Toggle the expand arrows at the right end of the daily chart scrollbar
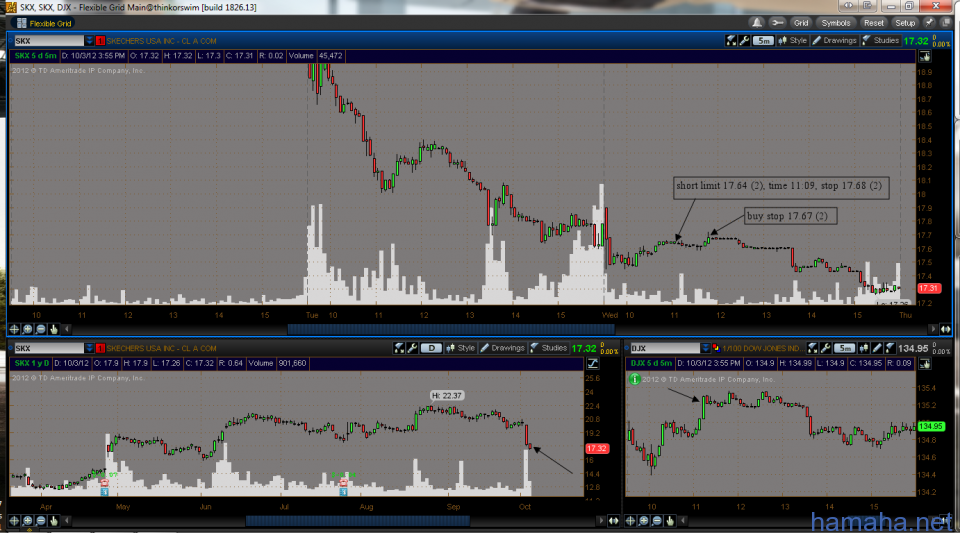This screenshot has height=533, width=960. tap(613, 521)
